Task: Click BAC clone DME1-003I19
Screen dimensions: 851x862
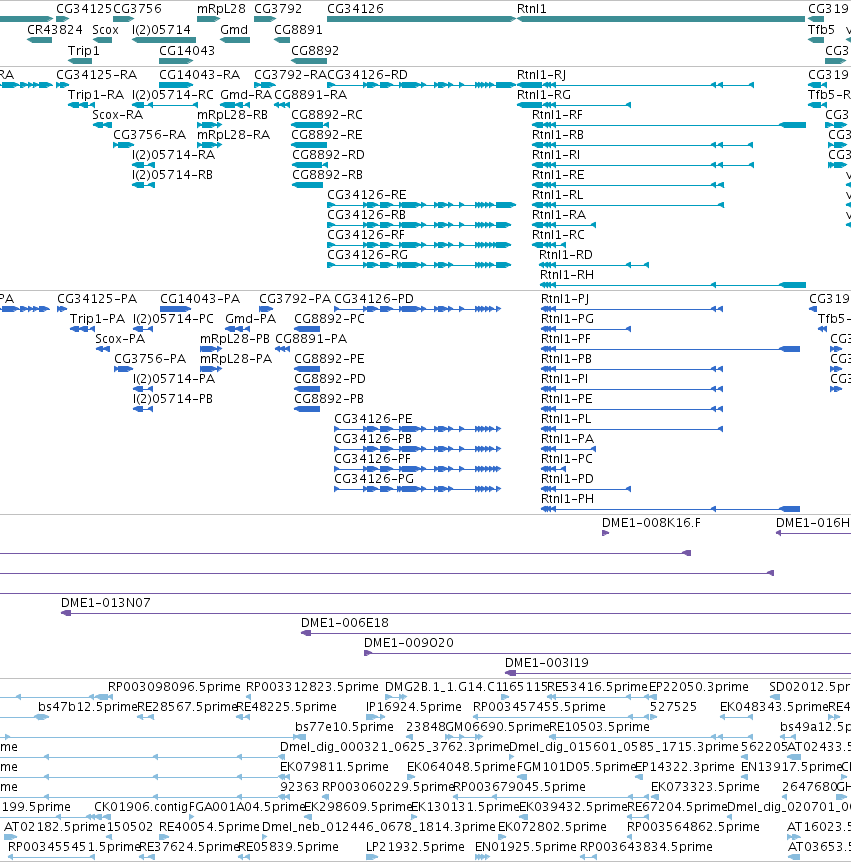Action: (546, 663)
